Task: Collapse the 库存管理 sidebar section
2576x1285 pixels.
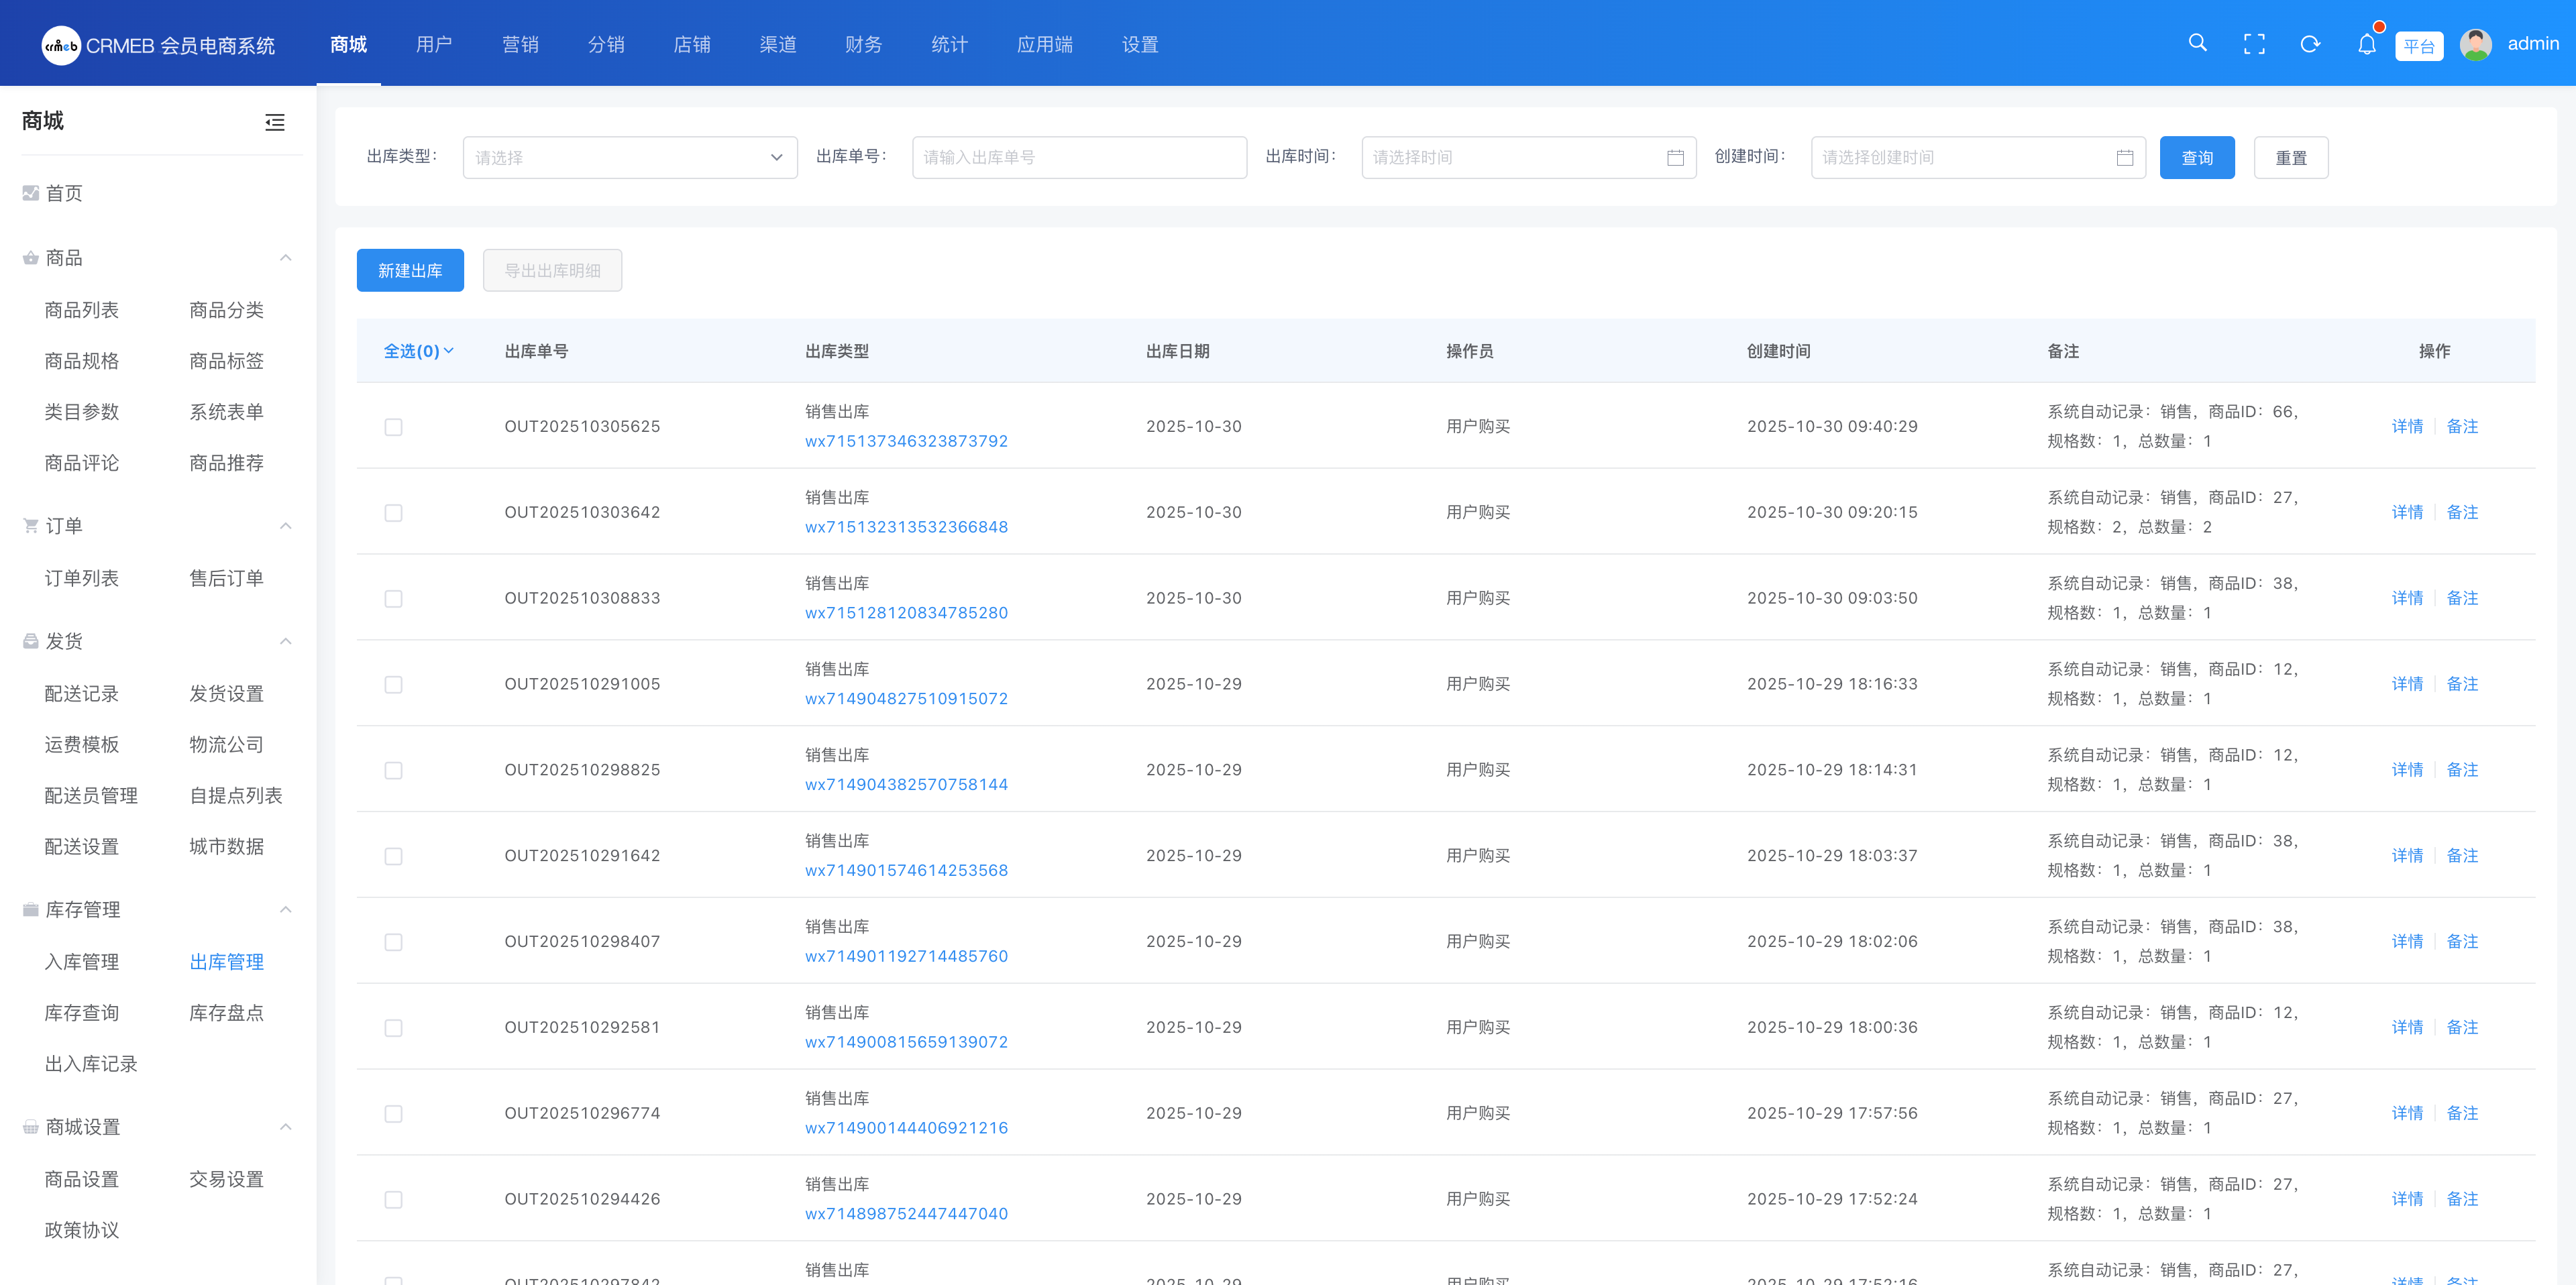Action: [x=286, y=909]
